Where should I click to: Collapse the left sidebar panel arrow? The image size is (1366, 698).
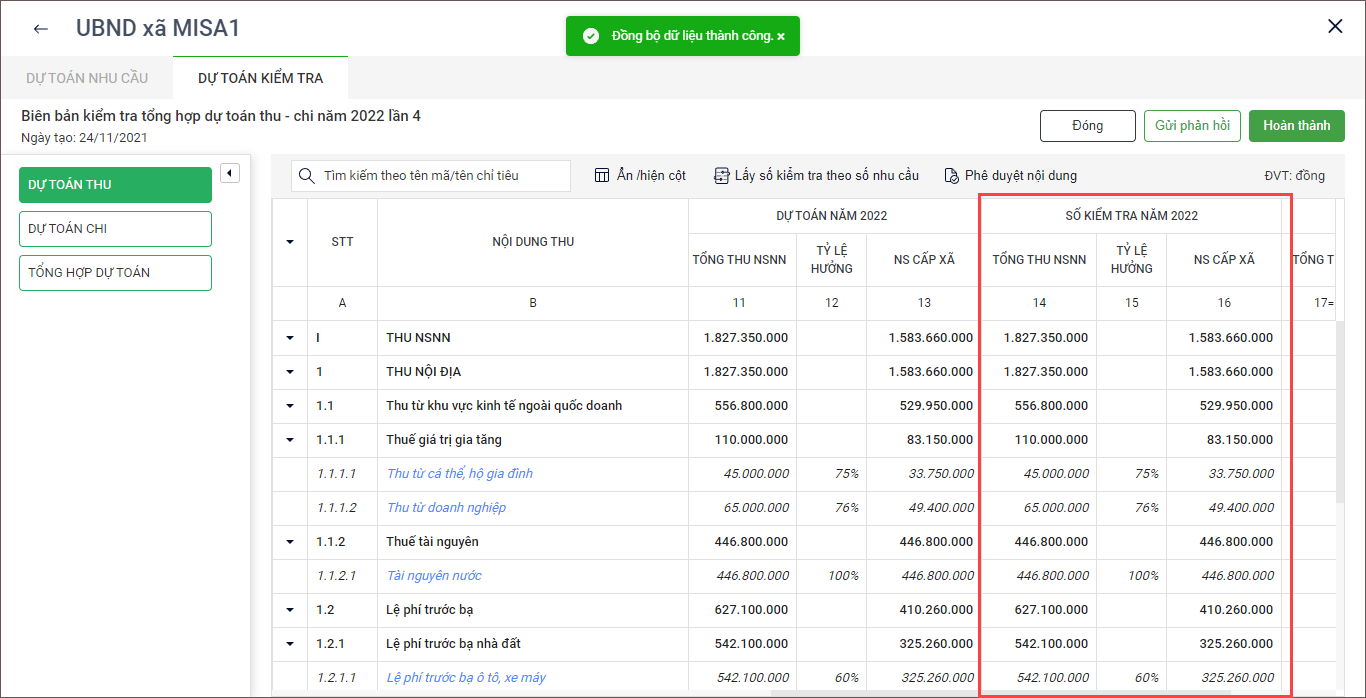pyautogui.click(x=230, y=173)
